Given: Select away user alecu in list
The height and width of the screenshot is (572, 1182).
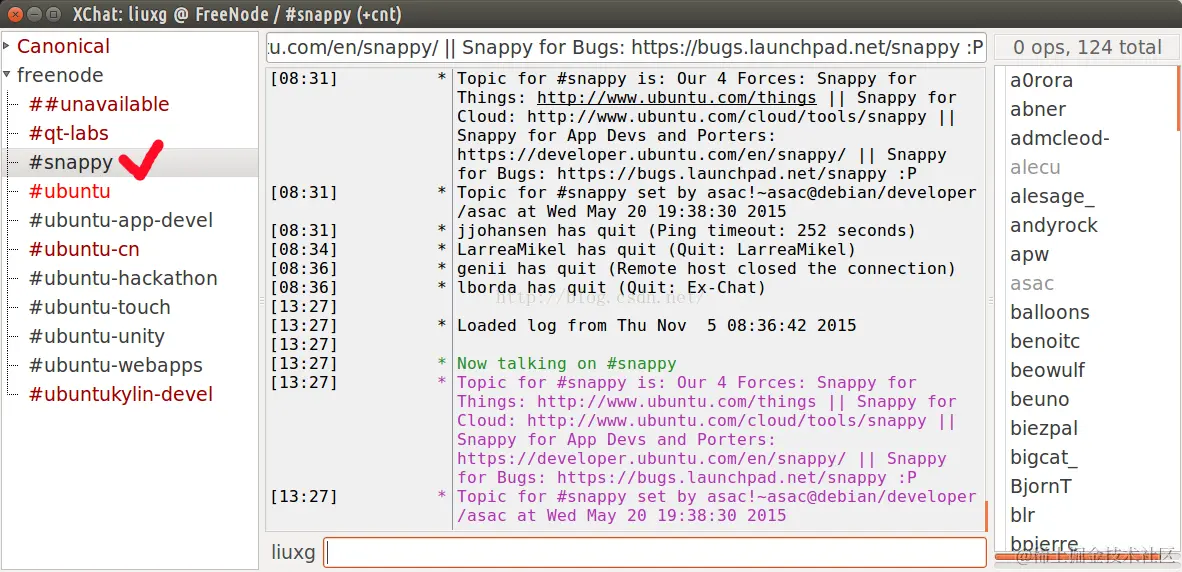Looking at the screenshot, I should [x=1035, y=167].
